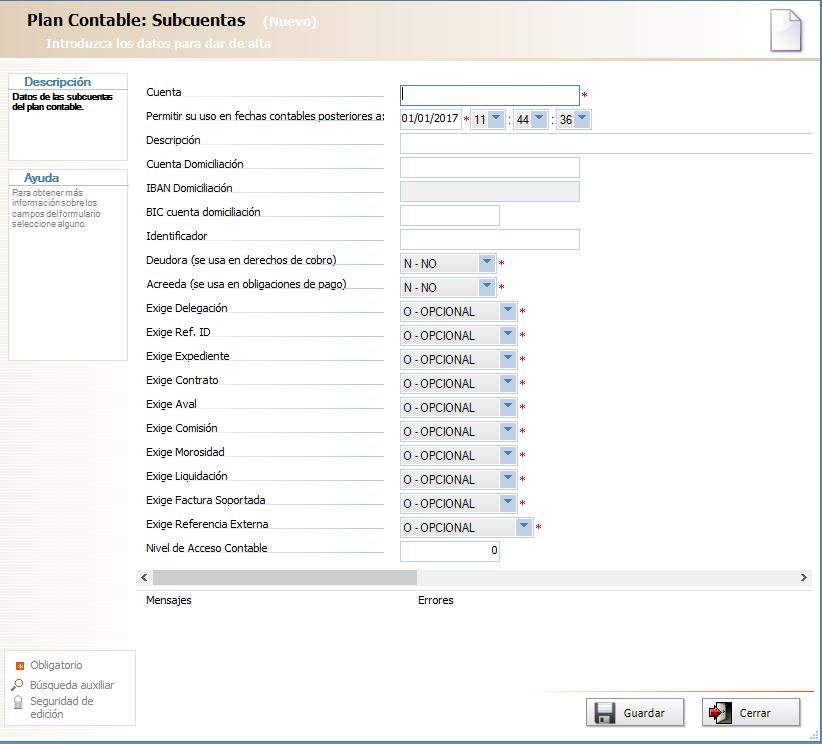Focus the Cuenta input field
Image resolution: width=822 pixels, height=744 pixels.
(x=490, y=95)
